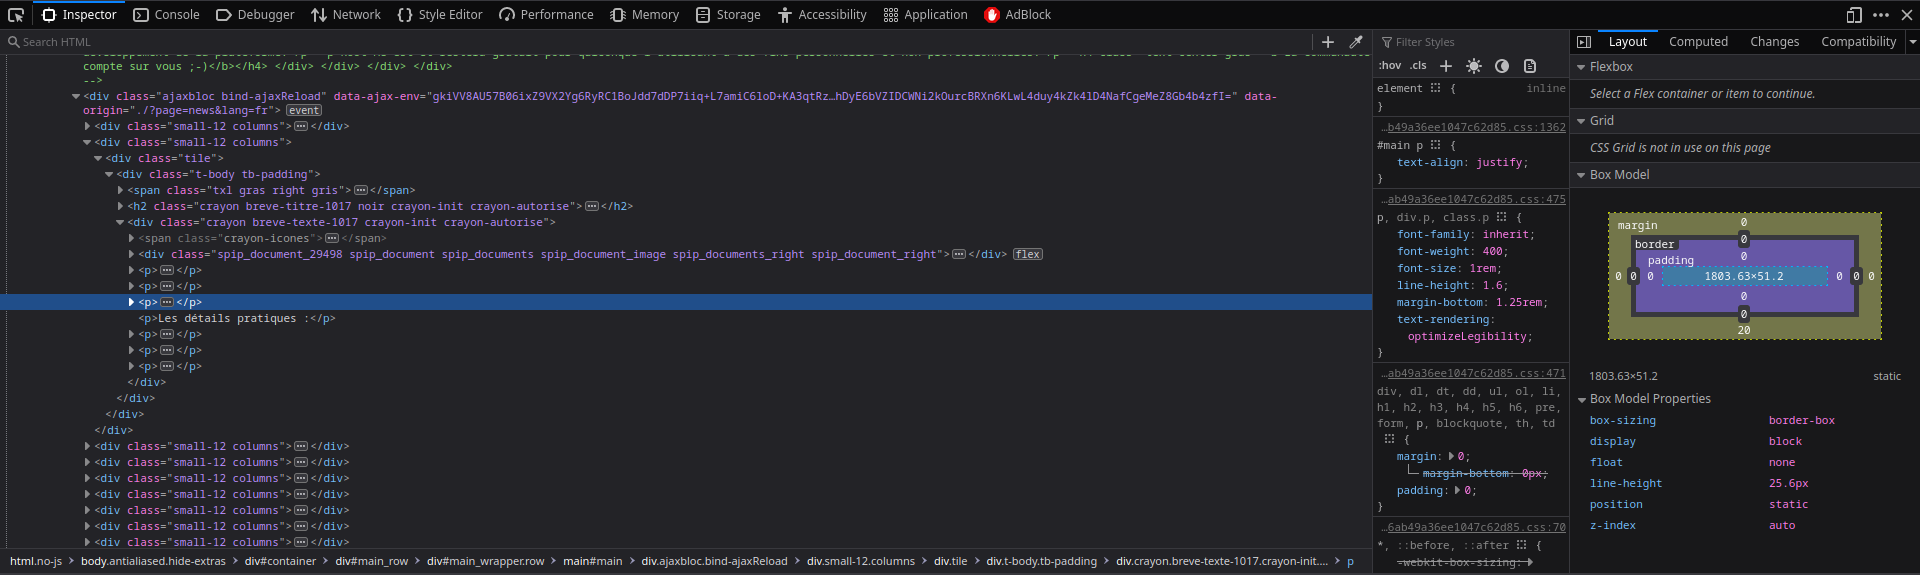The image size is (1920, 575).
Task: Toggle responsive design mode icon
Action: (x=1854, y=15)
